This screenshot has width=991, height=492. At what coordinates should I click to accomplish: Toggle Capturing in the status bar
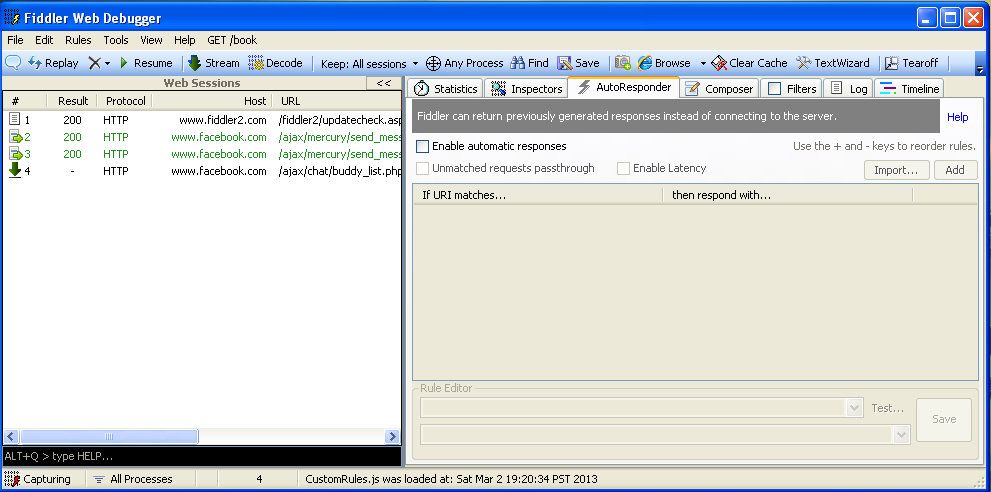(x=39, y=479)
